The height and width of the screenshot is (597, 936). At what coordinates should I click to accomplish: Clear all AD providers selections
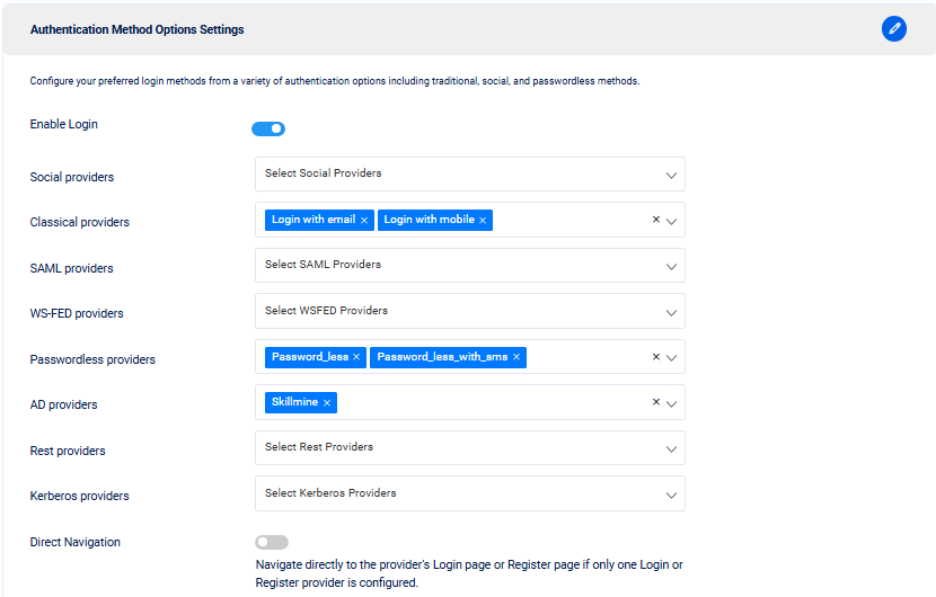[x=656, y=402]
